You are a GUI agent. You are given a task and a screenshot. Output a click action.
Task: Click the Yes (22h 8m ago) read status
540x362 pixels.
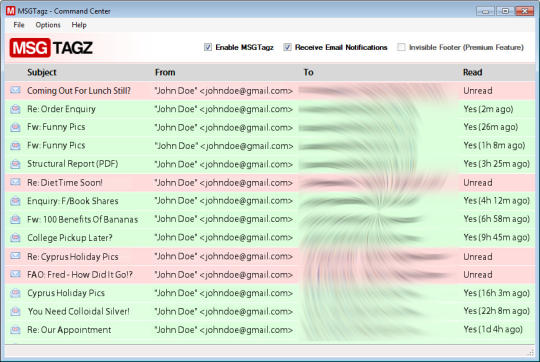click(497, 311)
